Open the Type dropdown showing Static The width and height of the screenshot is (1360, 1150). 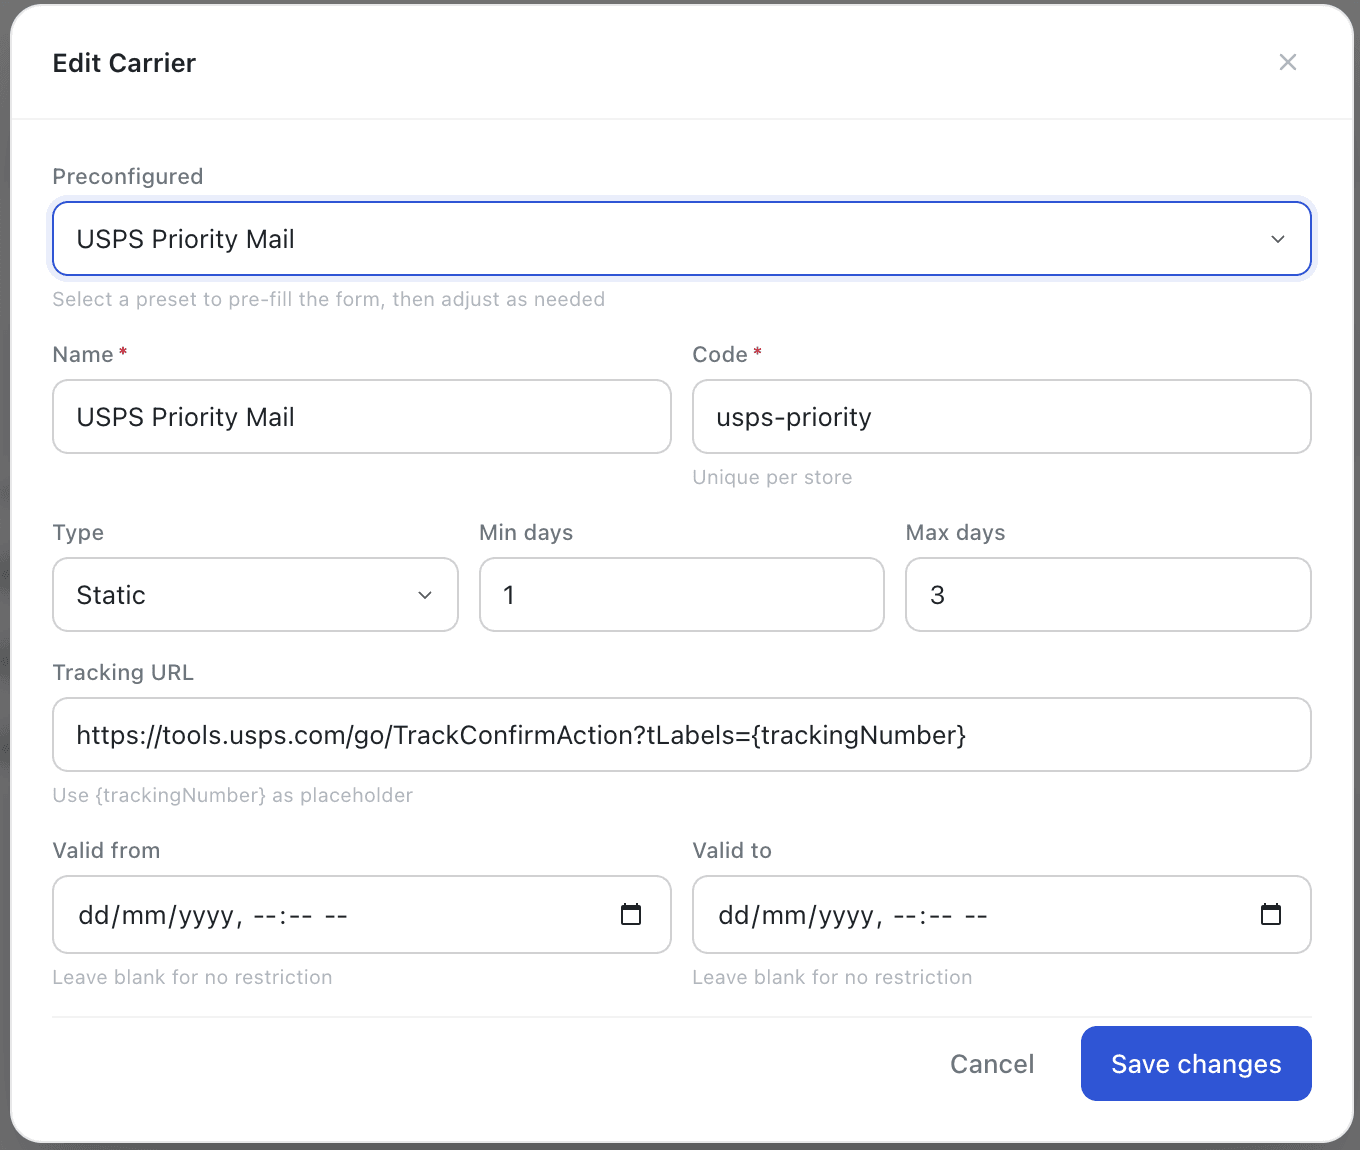[x=255, y=595]
